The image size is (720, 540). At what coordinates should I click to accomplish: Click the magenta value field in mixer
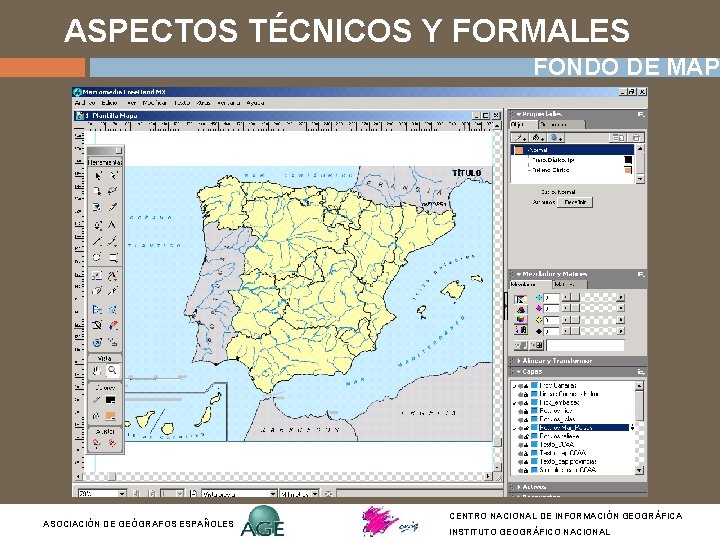pos(551,309)
